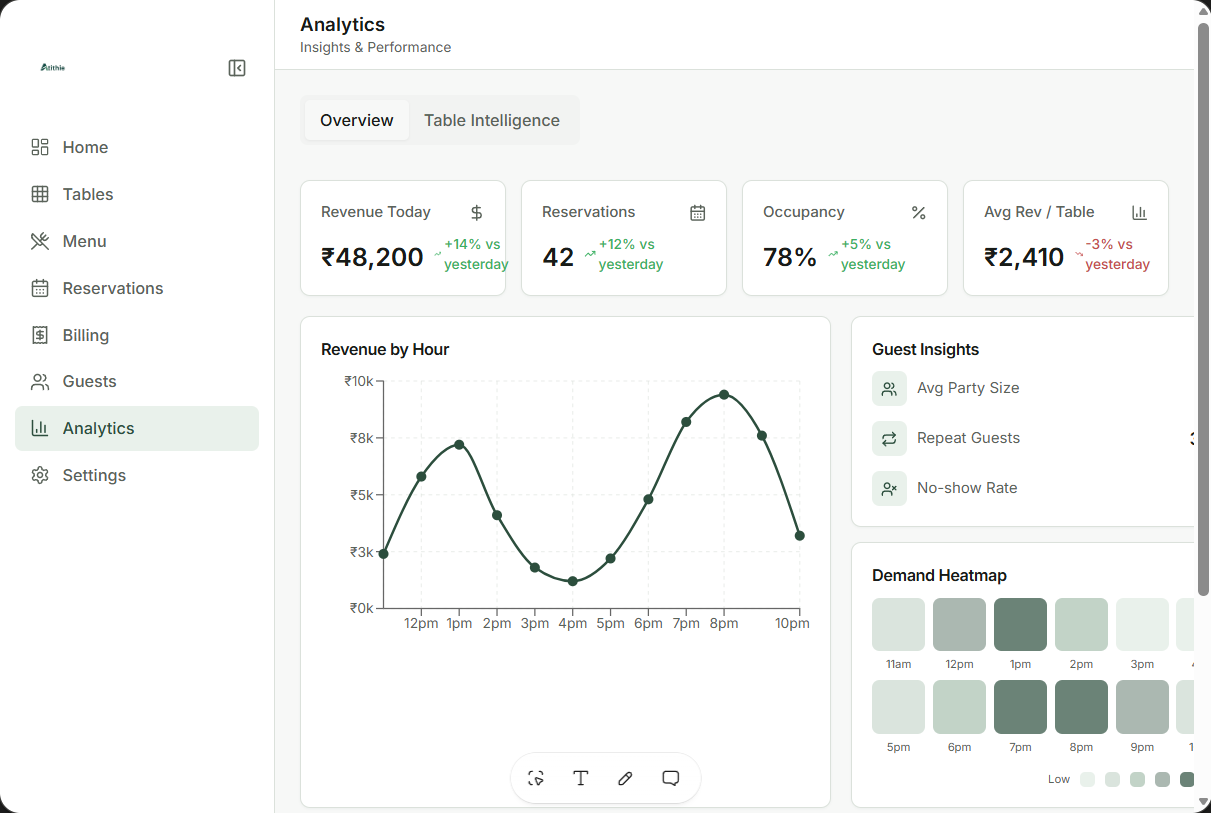1211x813 pixels.
Task: Click the Demand Heatmap heading
Action: click(x=939, y=575)
